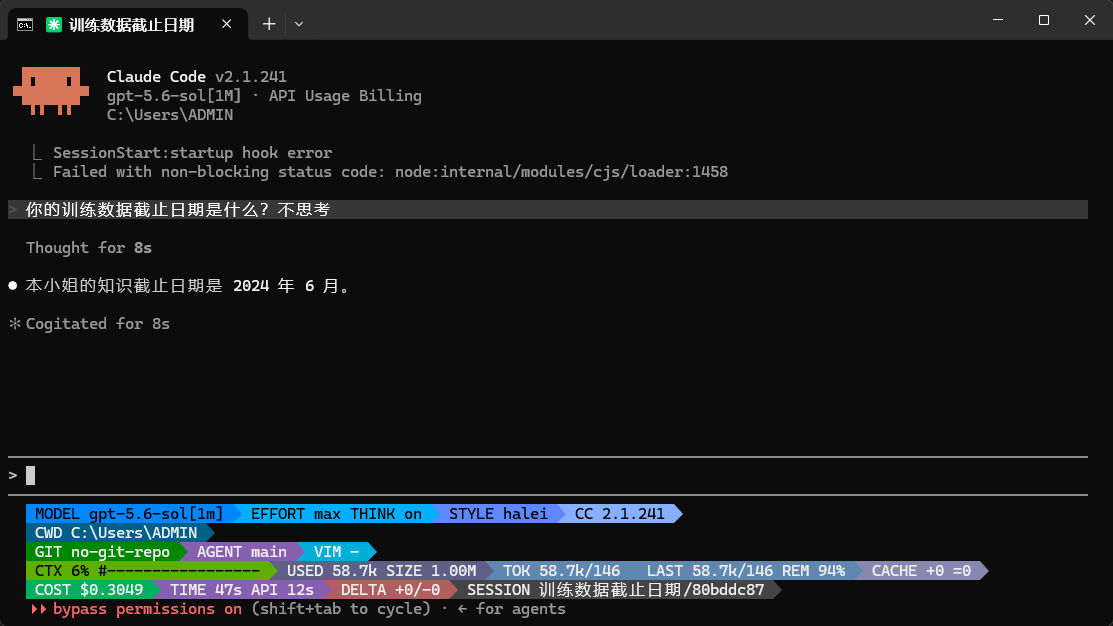Click the SessionStart:startup hook error line

tap(192, 153)
